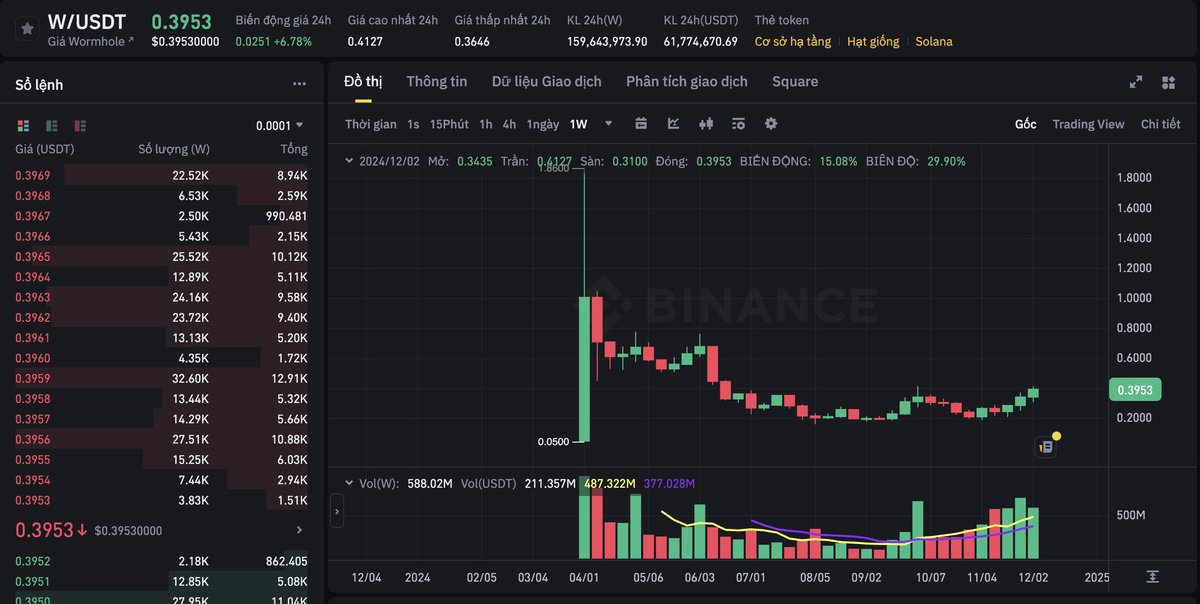The width and height of the screenshot is (1200, 604).
Task: Open Solana token tag
Action: pos(934,42)
